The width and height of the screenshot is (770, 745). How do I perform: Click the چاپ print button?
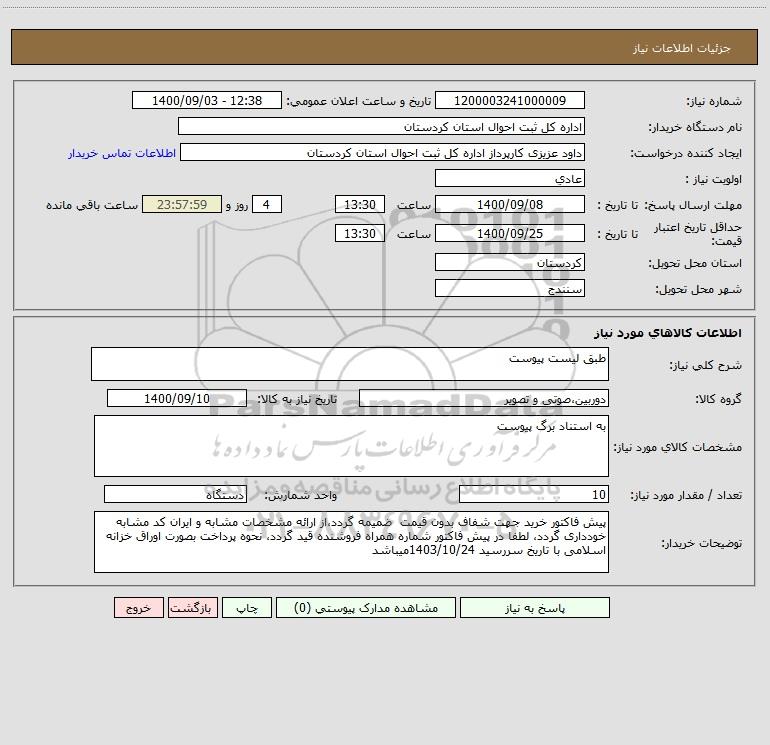click(247, 608)
